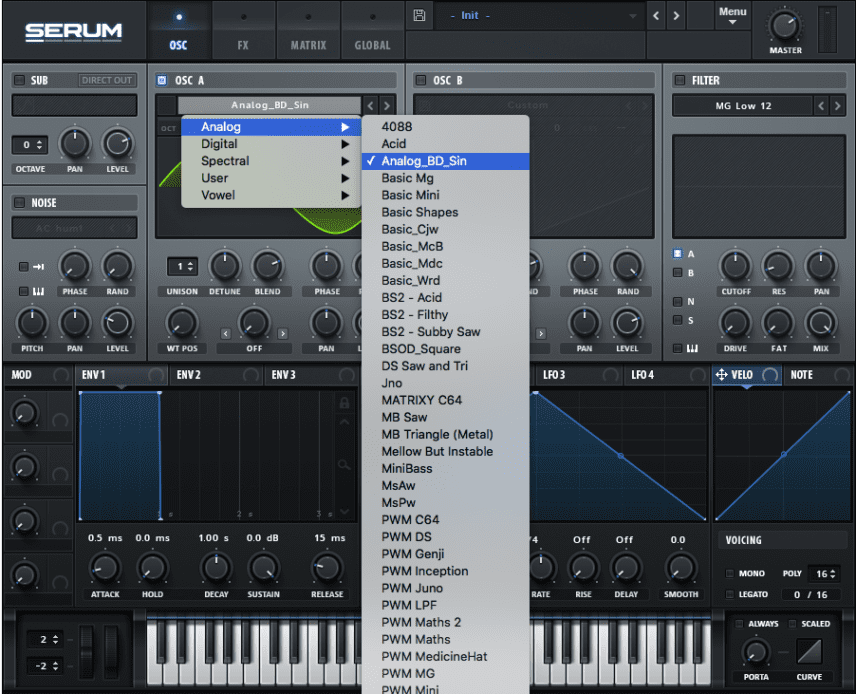Switch to the MATRIX tab
Image resolution: width=856 pixels, height=694 pixels.
pyautogui.click(x=308, y=31)
